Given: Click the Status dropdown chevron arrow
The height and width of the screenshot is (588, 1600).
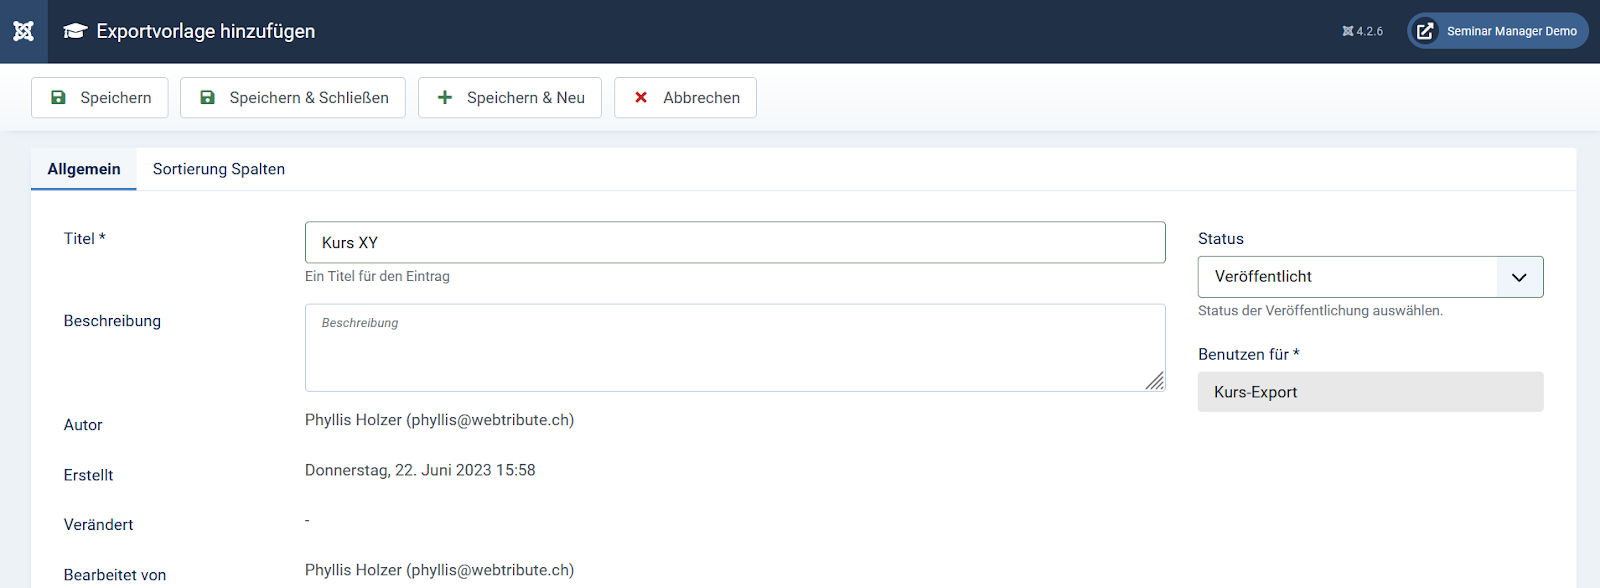Looking at the screenshot, I should [x=1520, y=277].
